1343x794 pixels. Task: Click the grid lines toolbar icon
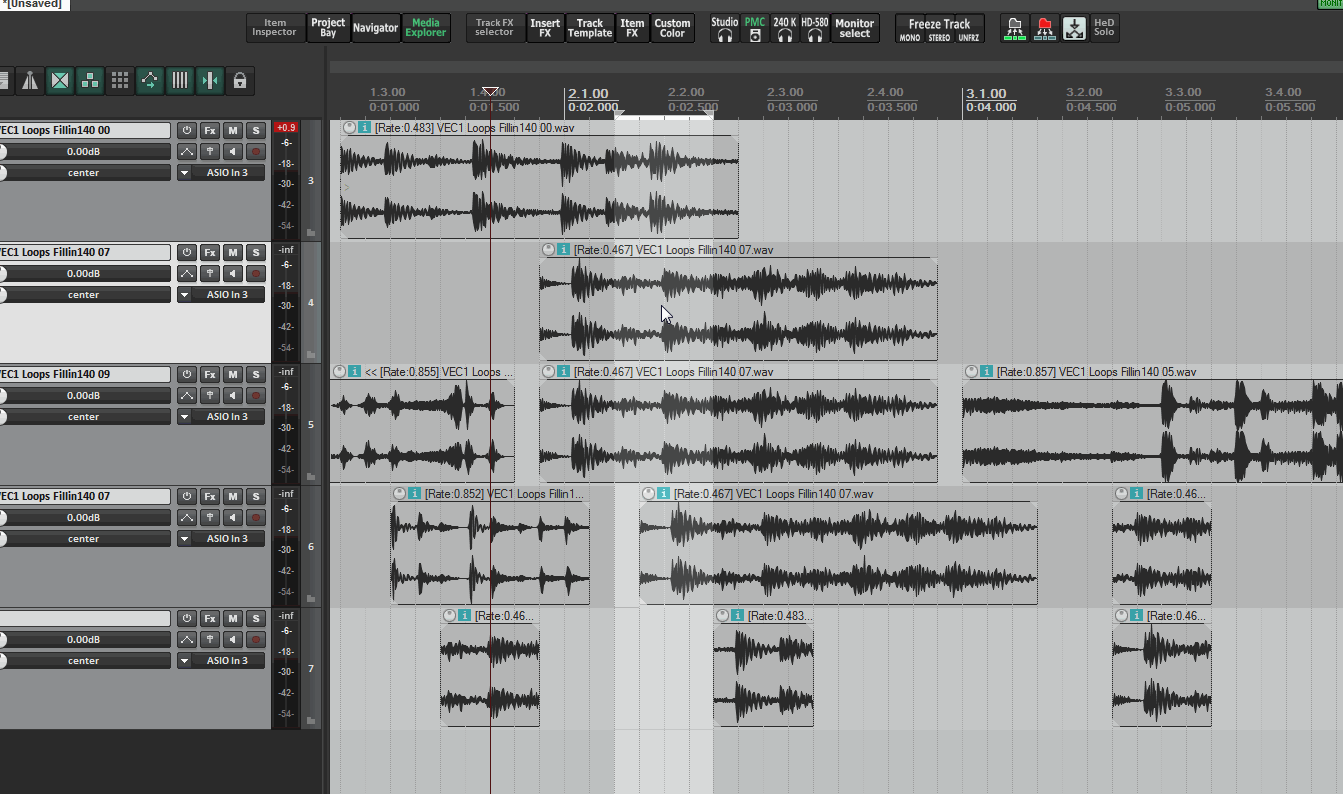point(180,81)
